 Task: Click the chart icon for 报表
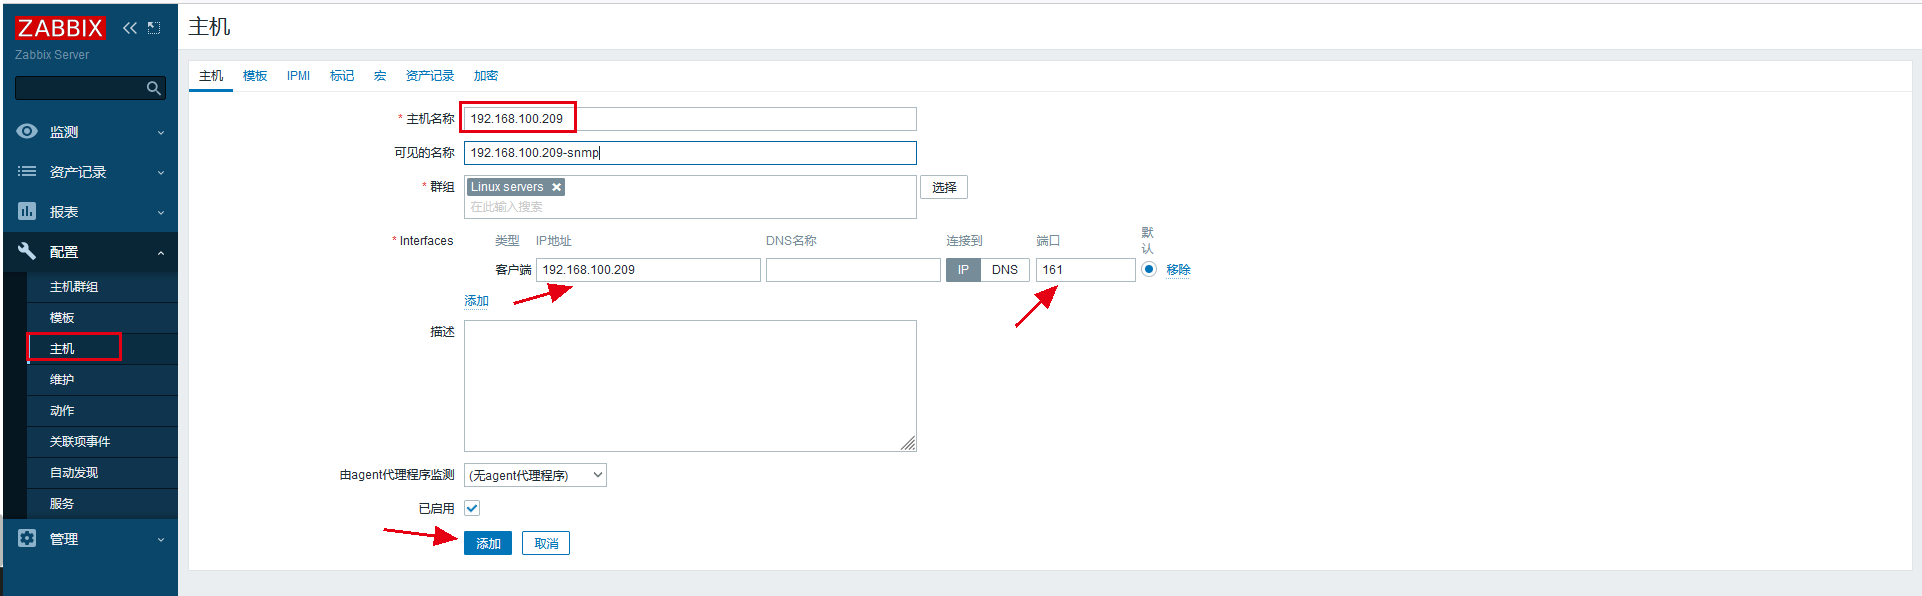pyautogui.click(x=27, y=212)
